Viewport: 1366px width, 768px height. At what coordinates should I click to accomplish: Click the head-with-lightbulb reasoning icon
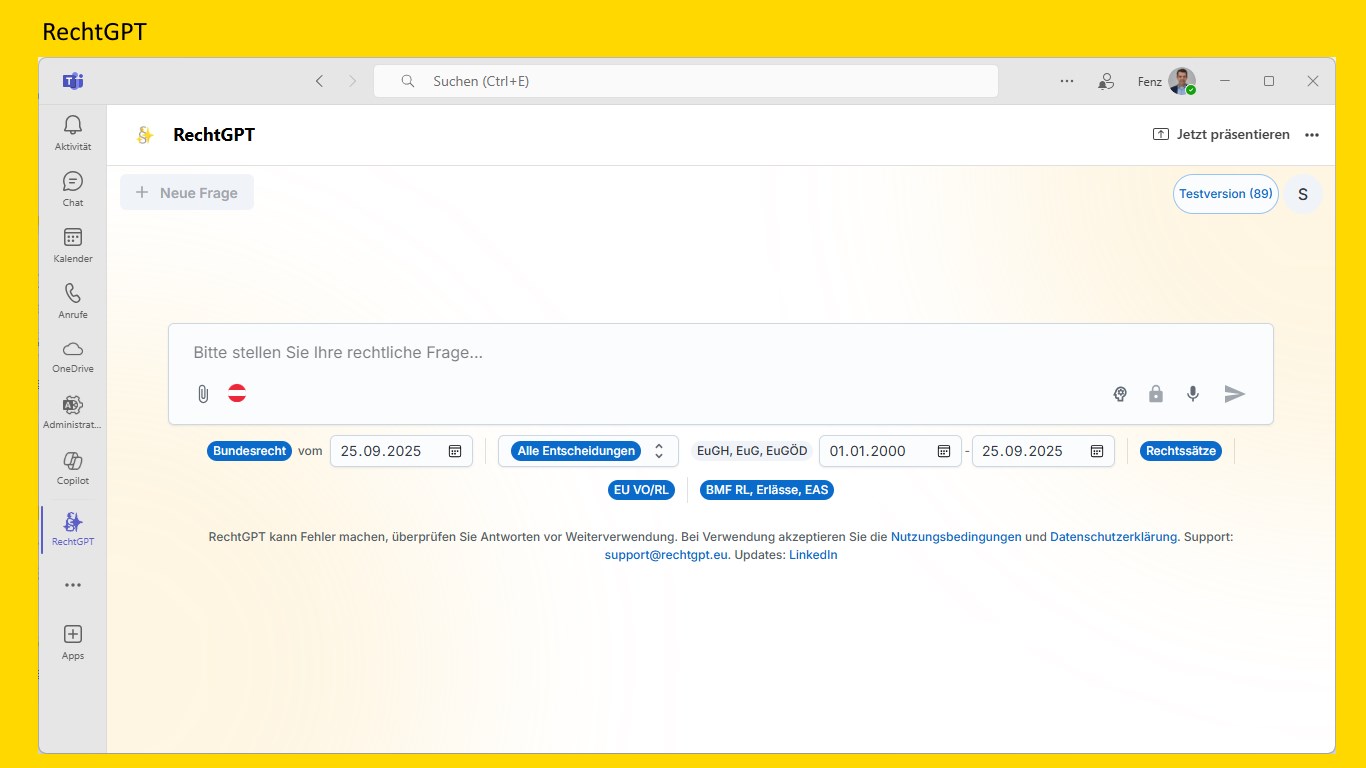click(1120, 394)
